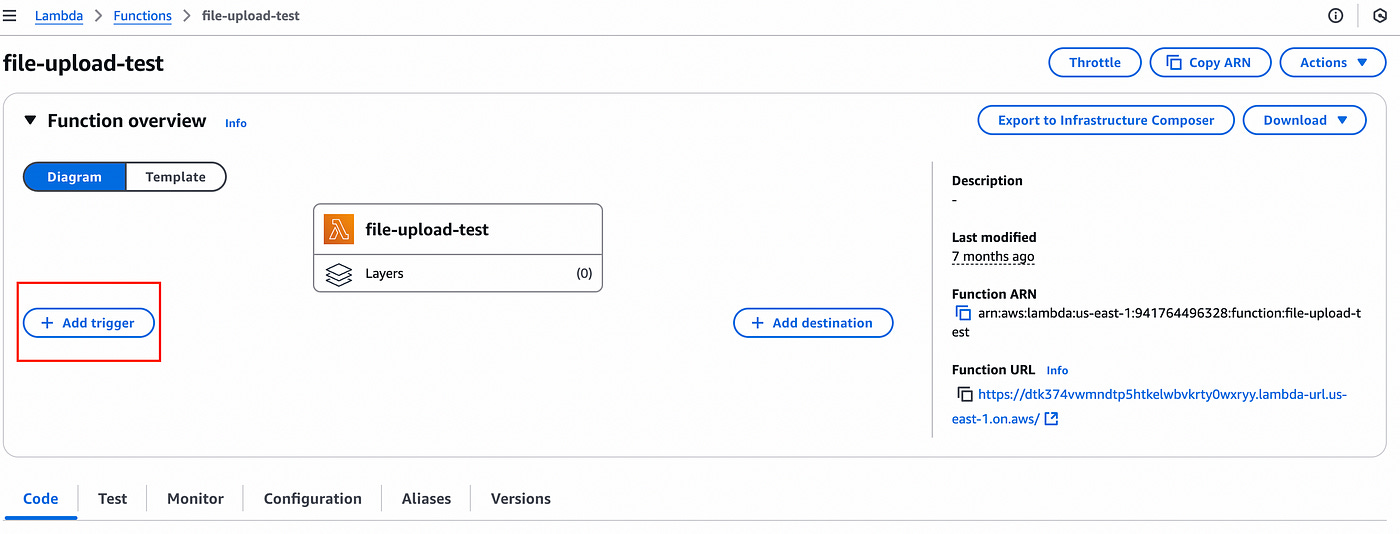This screenshot has height=534, width=1400.
Task: Switch to the Monitor tab
Action: coord(195,498)
